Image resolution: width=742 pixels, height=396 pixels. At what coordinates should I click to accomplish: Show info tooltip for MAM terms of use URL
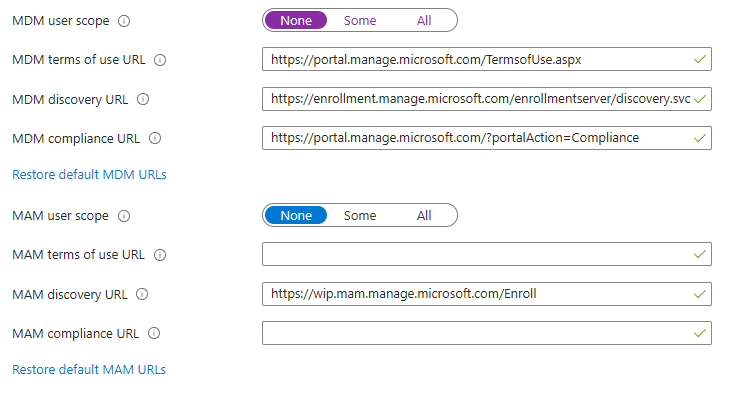click(x=160, y=255)
